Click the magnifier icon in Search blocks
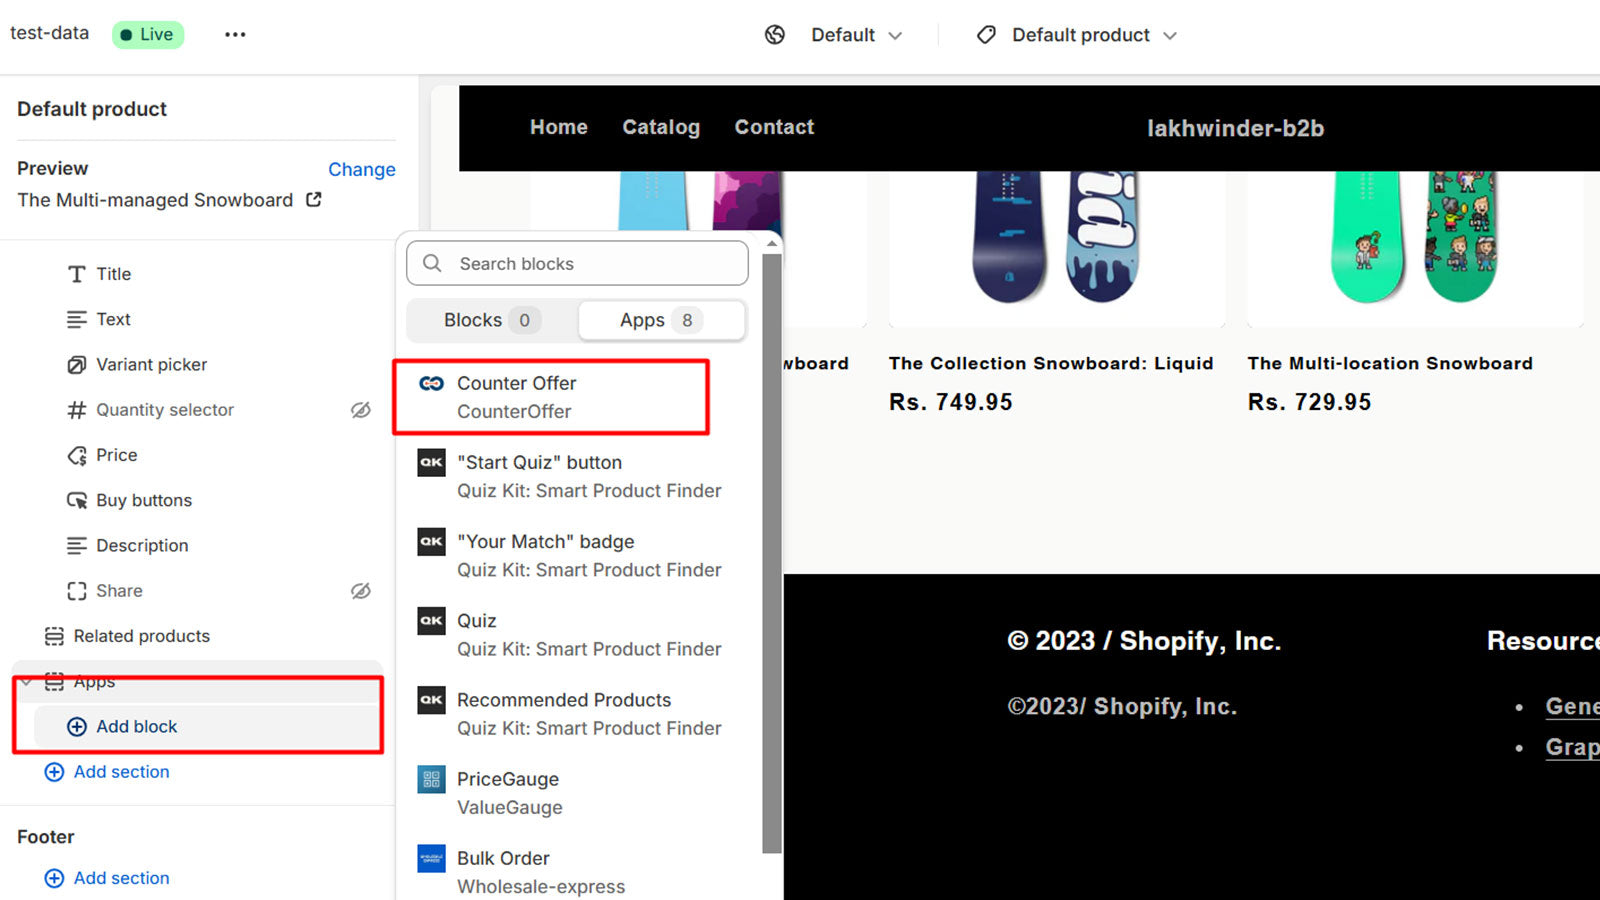 pyautogui.click(x=432, y=263)
